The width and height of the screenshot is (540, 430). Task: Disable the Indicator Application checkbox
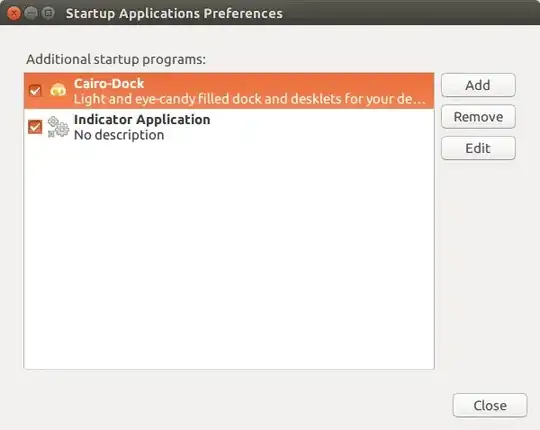pos(35,127)
